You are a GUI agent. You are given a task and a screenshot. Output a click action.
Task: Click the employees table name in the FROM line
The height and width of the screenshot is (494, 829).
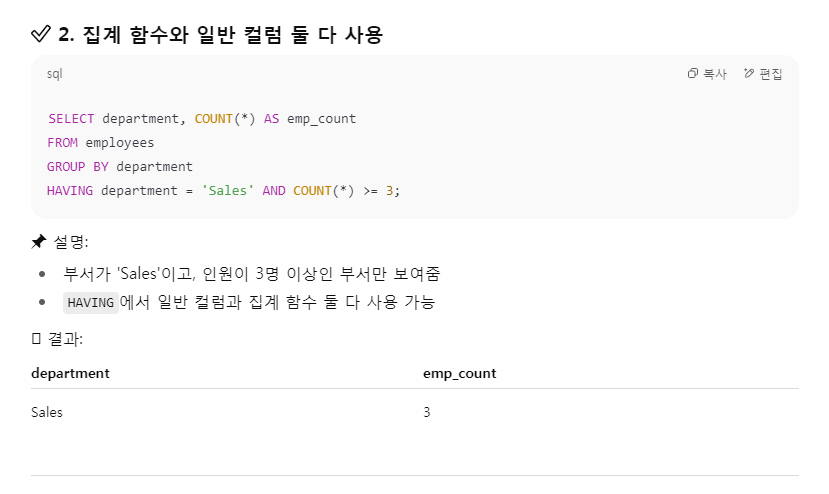(119, 143)
